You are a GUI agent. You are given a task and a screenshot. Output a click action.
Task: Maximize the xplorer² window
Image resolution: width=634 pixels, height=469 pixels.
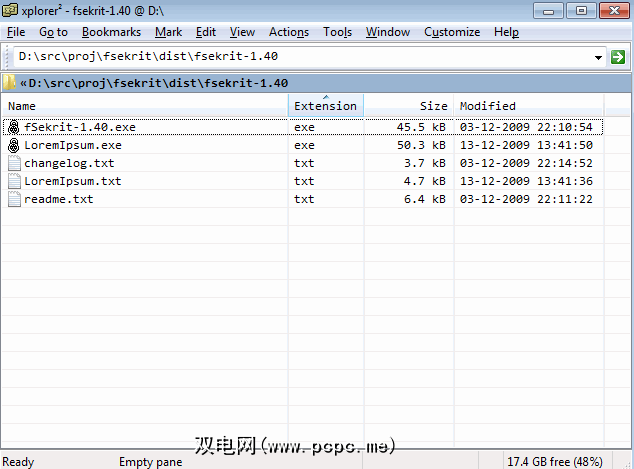[581, 11]
